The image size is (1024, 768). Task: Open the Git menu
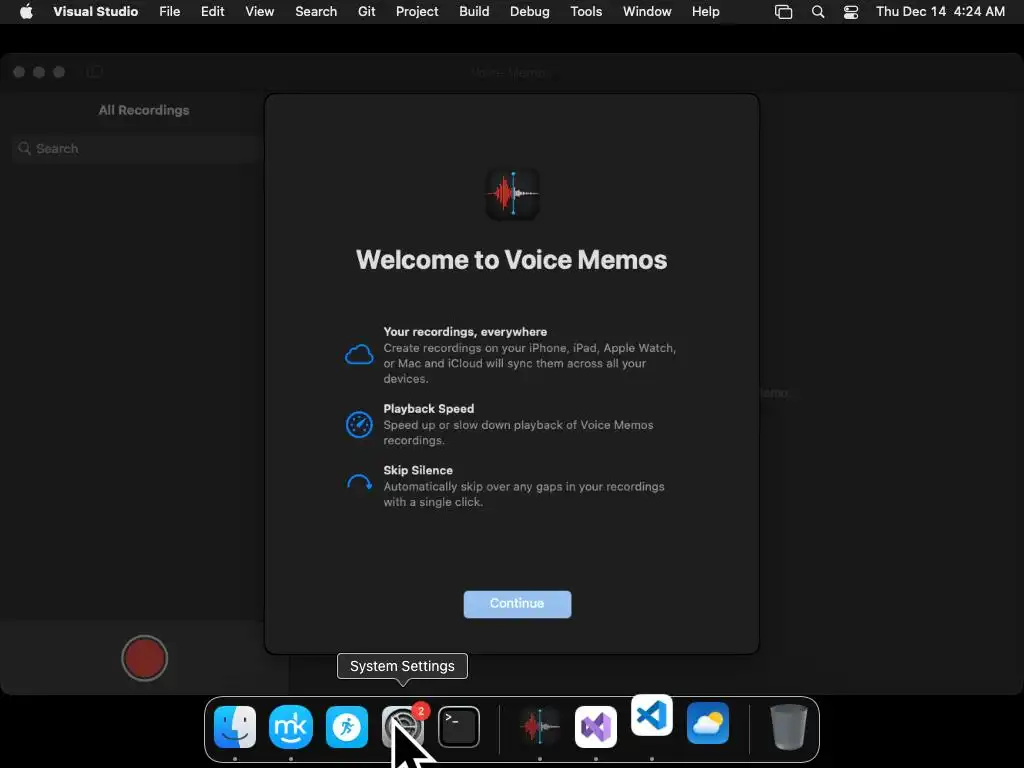366,11
